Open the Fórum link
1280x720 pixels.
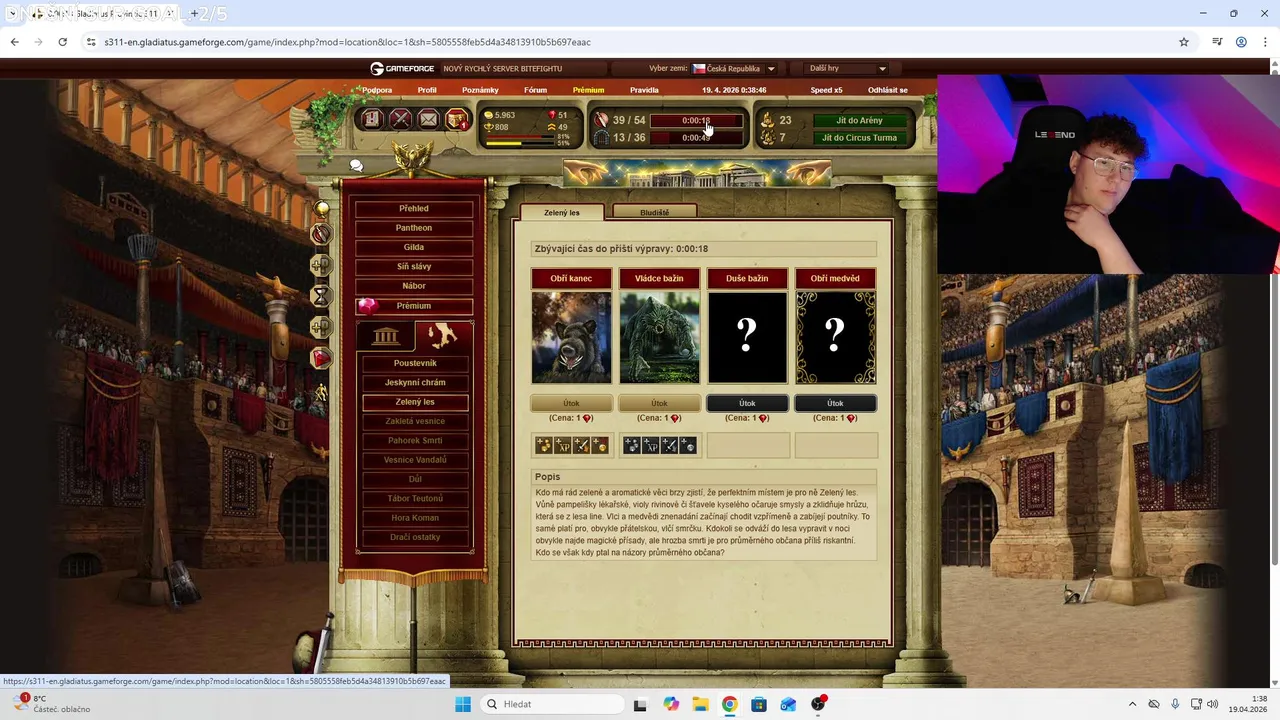click(535, 90)
